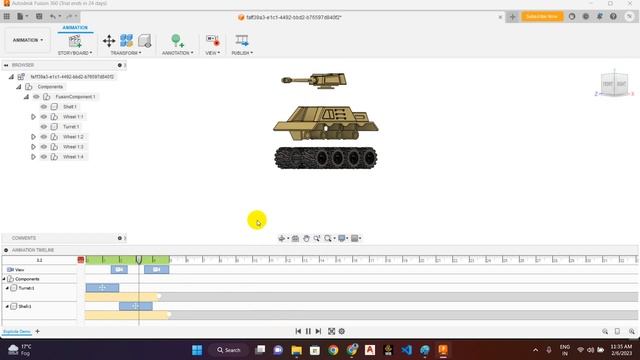
Task: Expand the Wheel 1:2 tree node
Action: point(33,137)
